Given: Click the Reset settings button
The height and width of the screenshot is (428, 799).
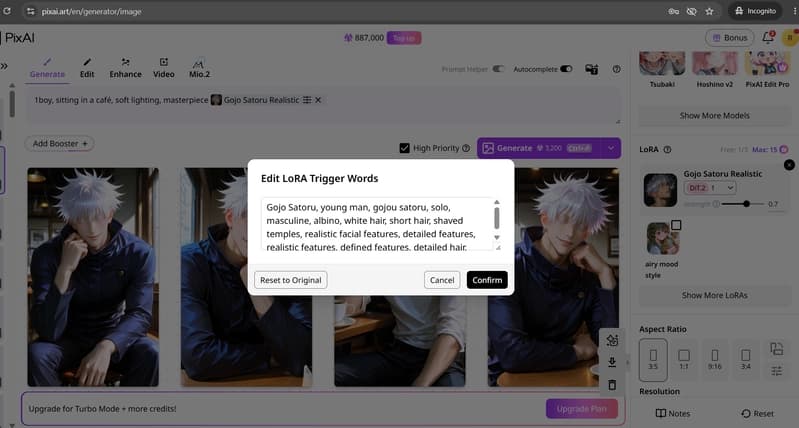Looking at the screenshot, I should [x=757, y=414].
